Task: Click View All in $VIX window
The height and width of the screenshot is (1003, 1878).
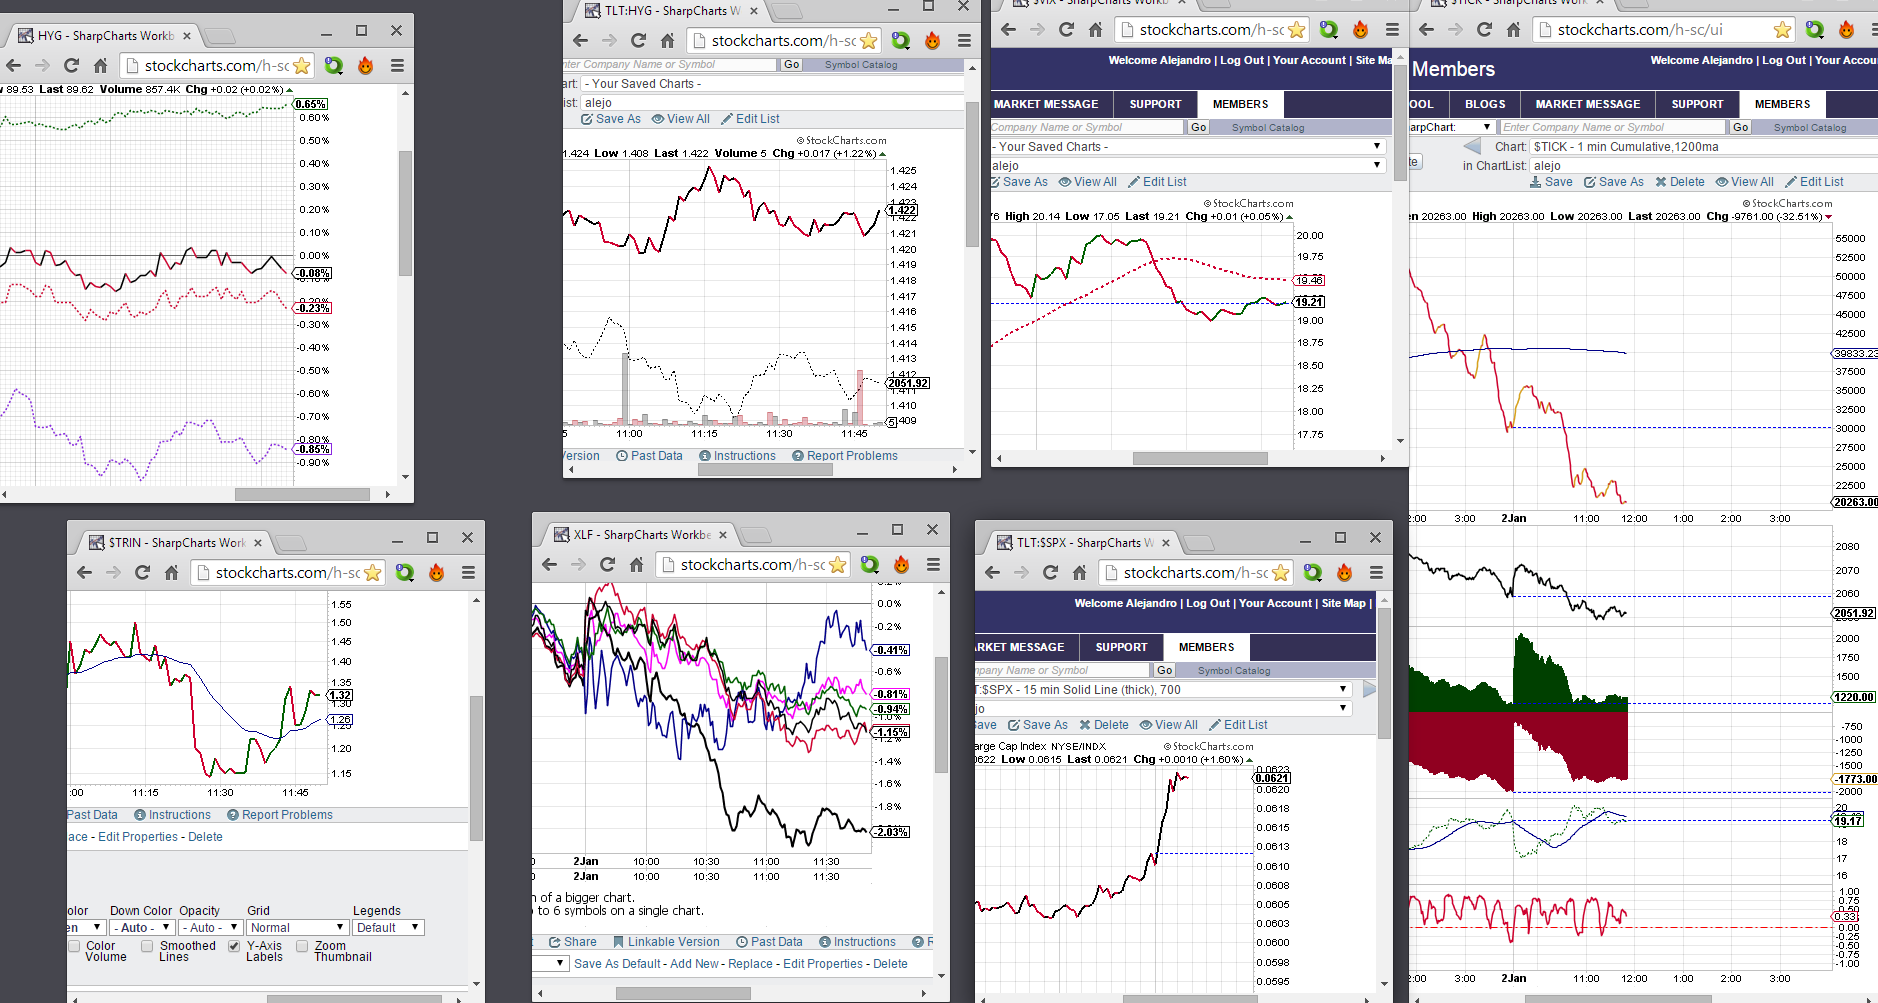Action: click(x=1088, y=182)
